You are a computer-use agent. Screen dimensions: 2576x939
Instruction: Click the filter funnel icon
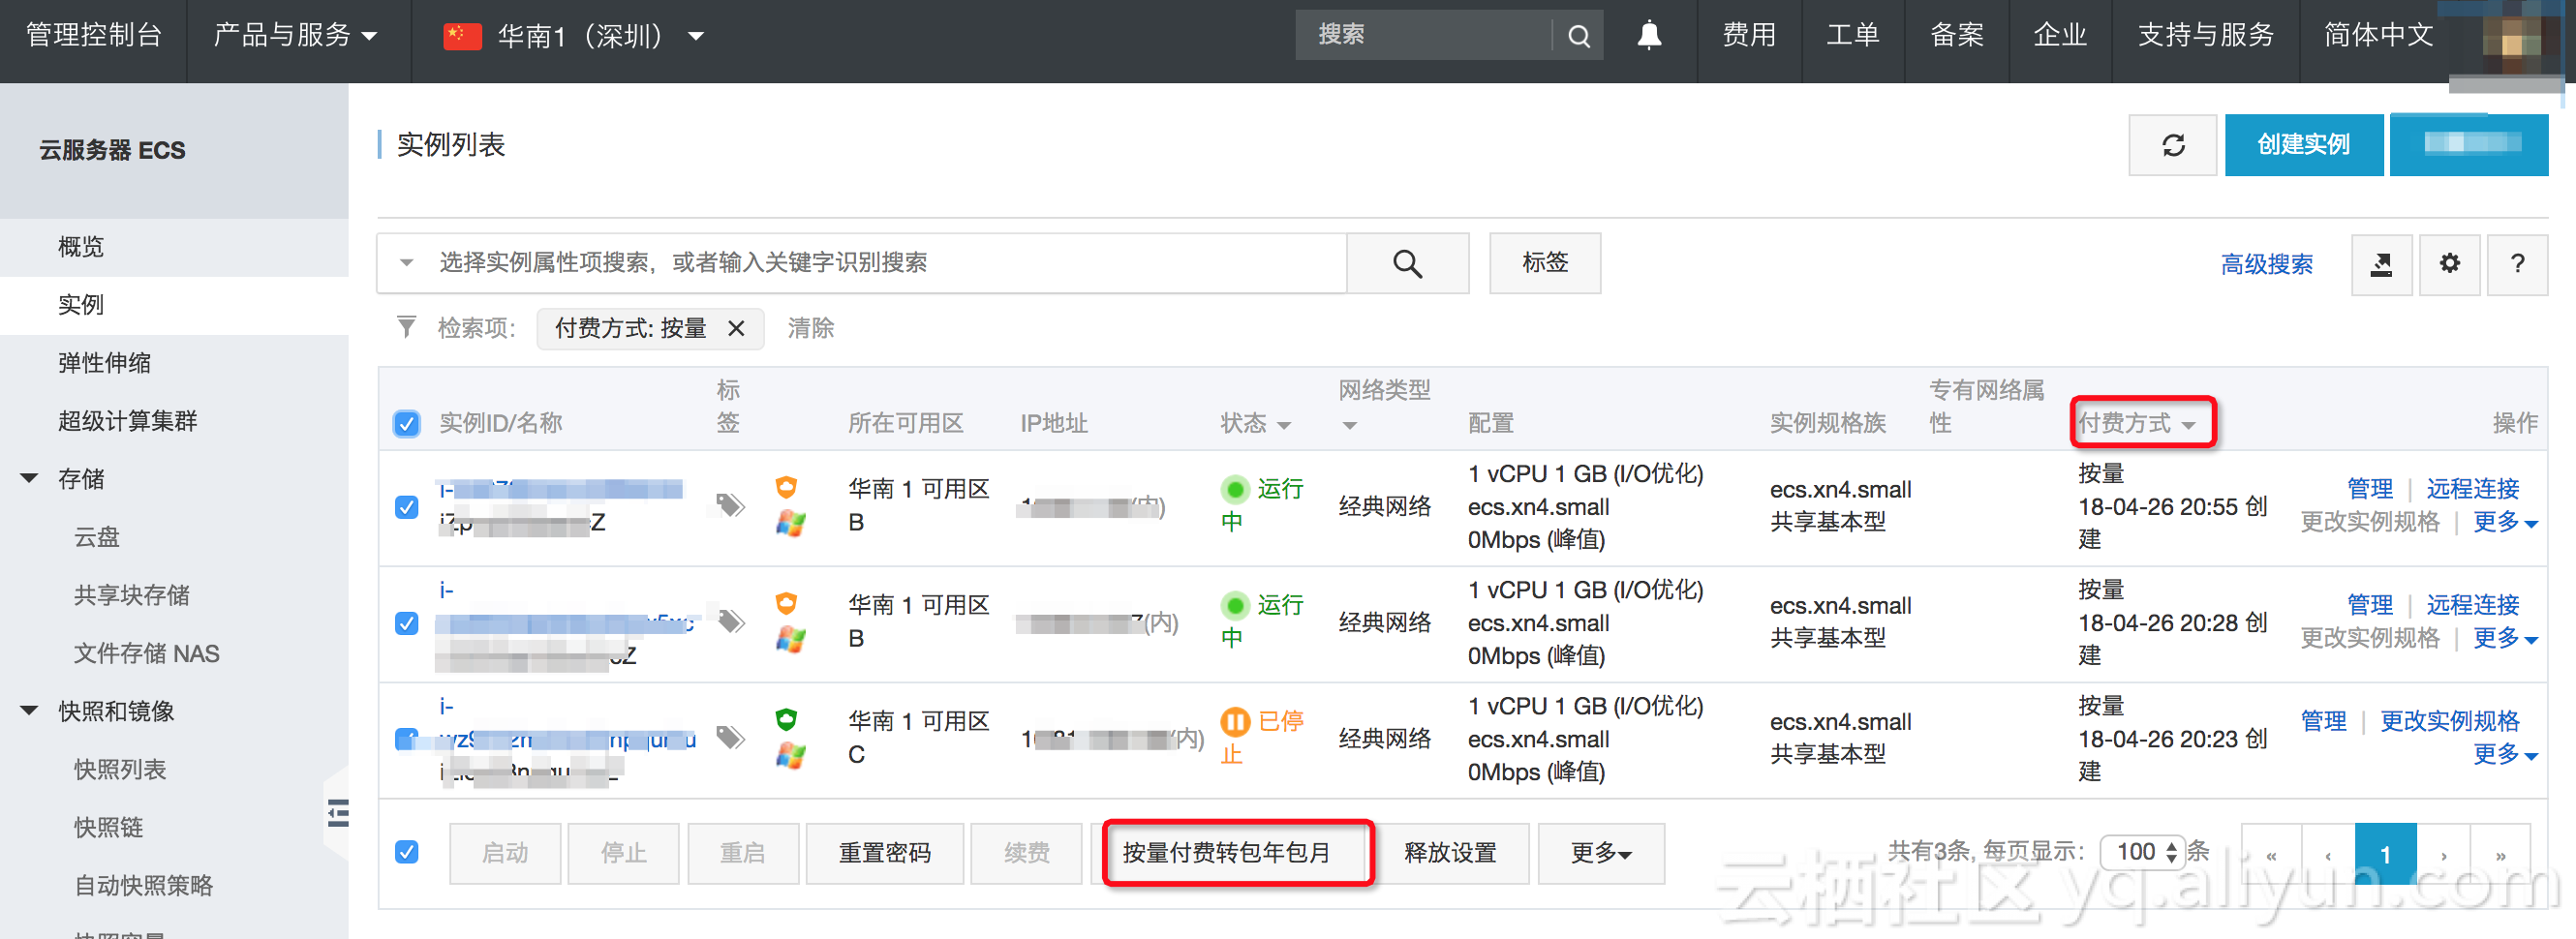click(406, 327)
